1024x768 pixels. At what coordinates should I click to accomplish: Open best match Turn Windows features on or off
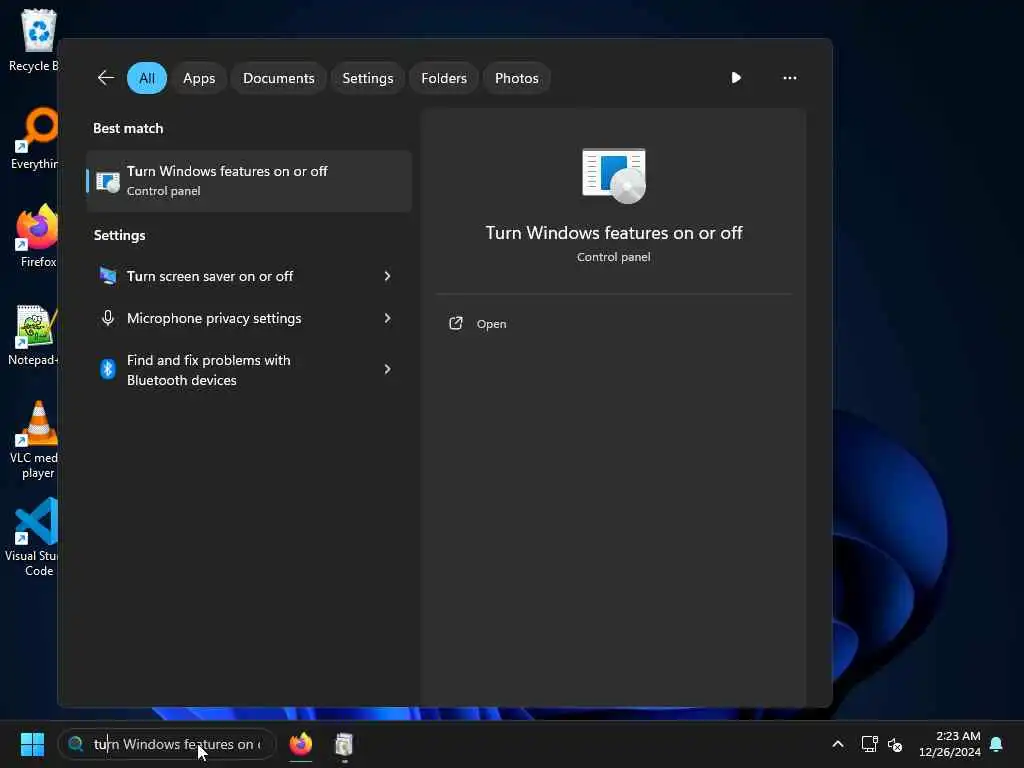[x=249, y=181]
